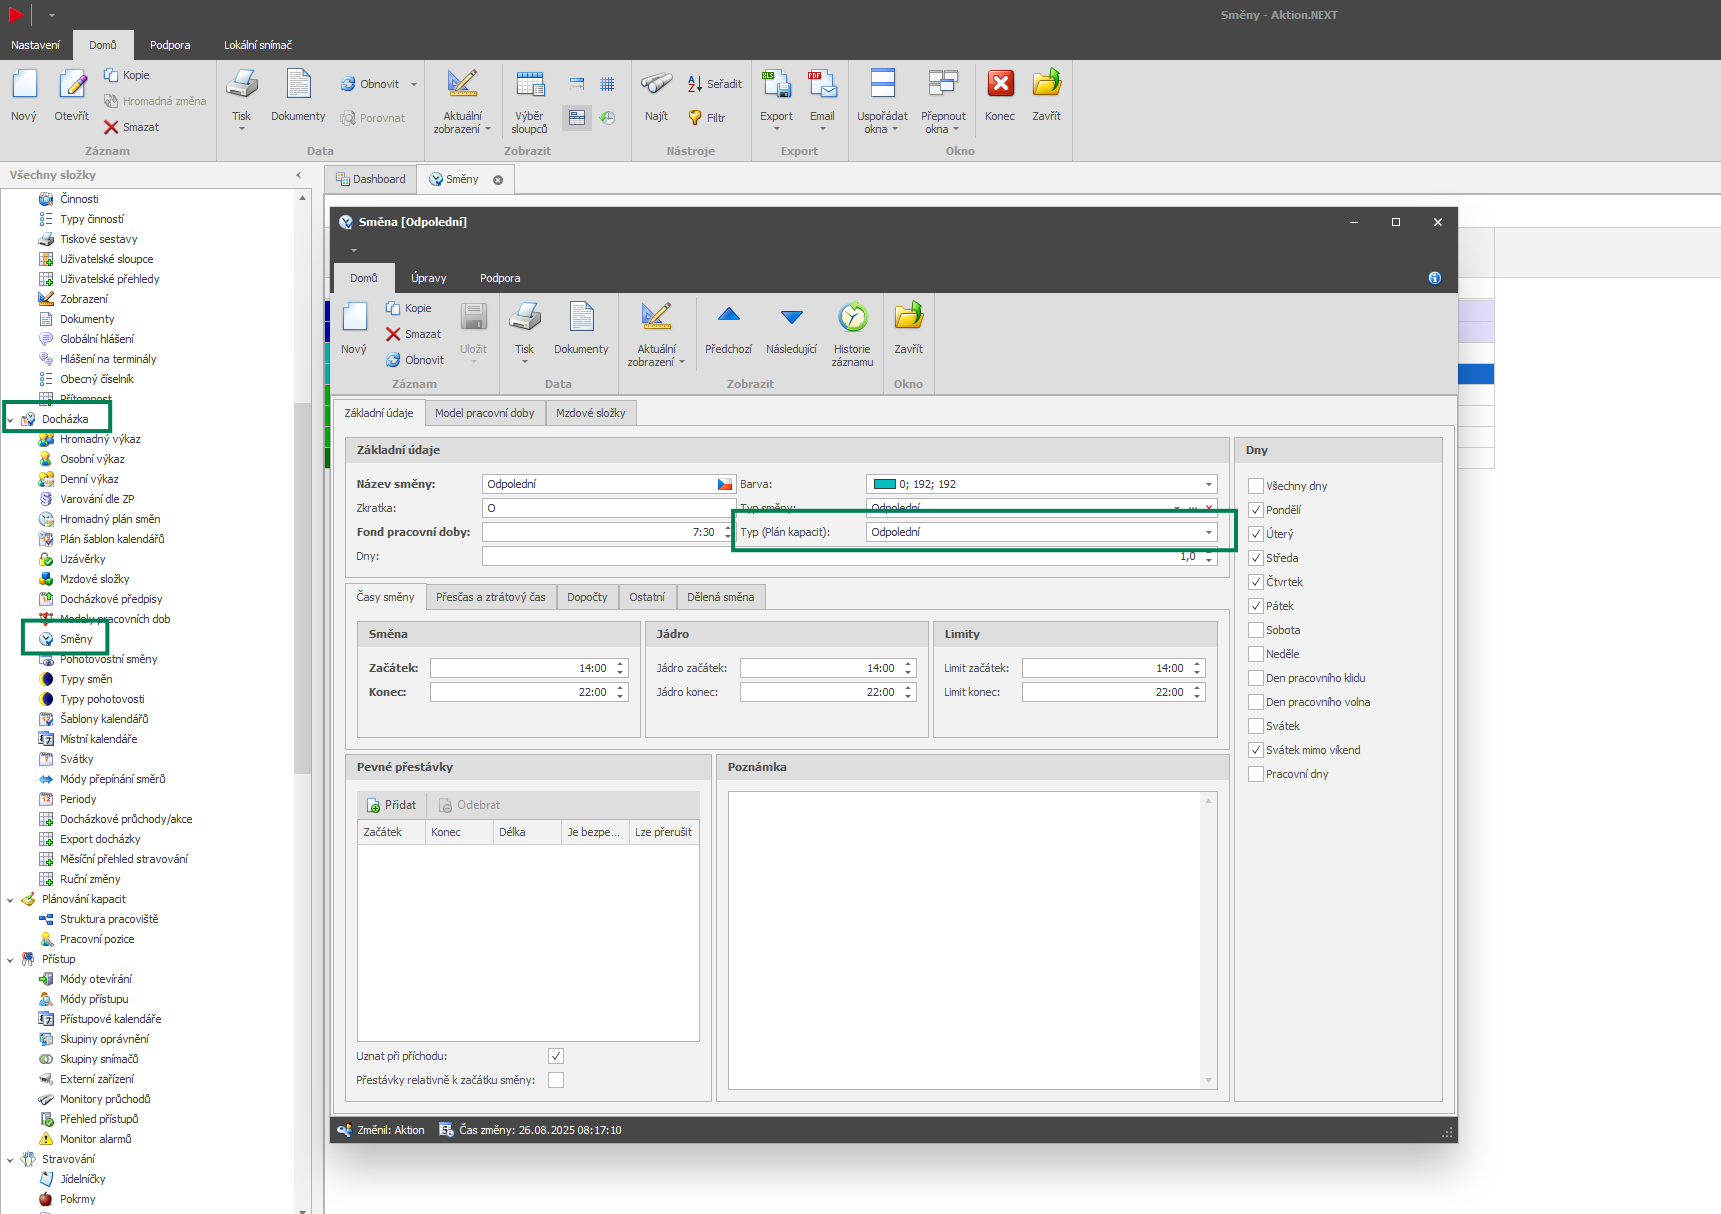Click the Tisk printer icon in shift dialog
The height and width of the screenshot is (1214, 1721).
(524, 318)
